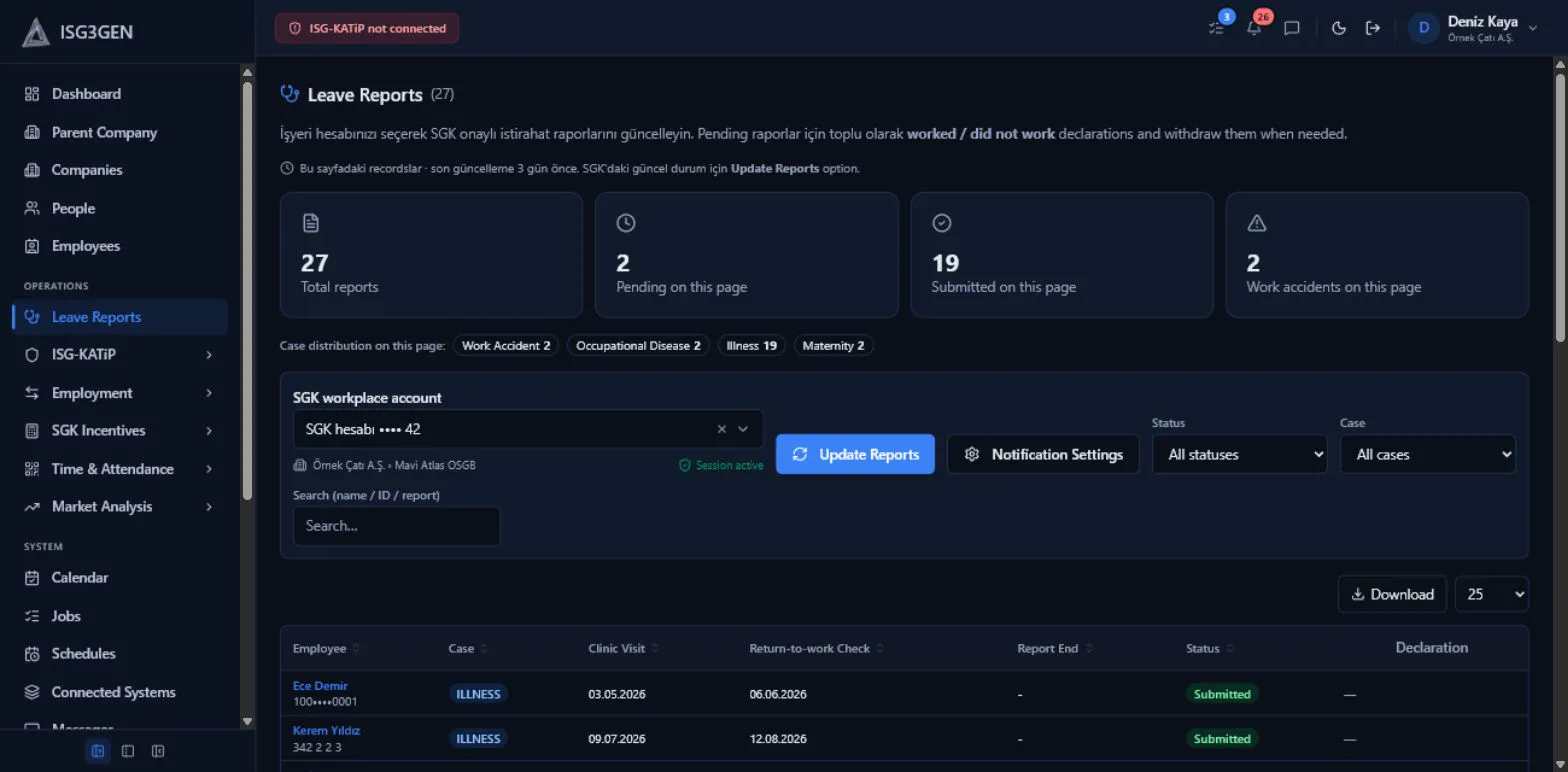The height and width of the screenshot is (772, 1568).
Task: Click the Illness 19 chip
Action: coord(751,346)
